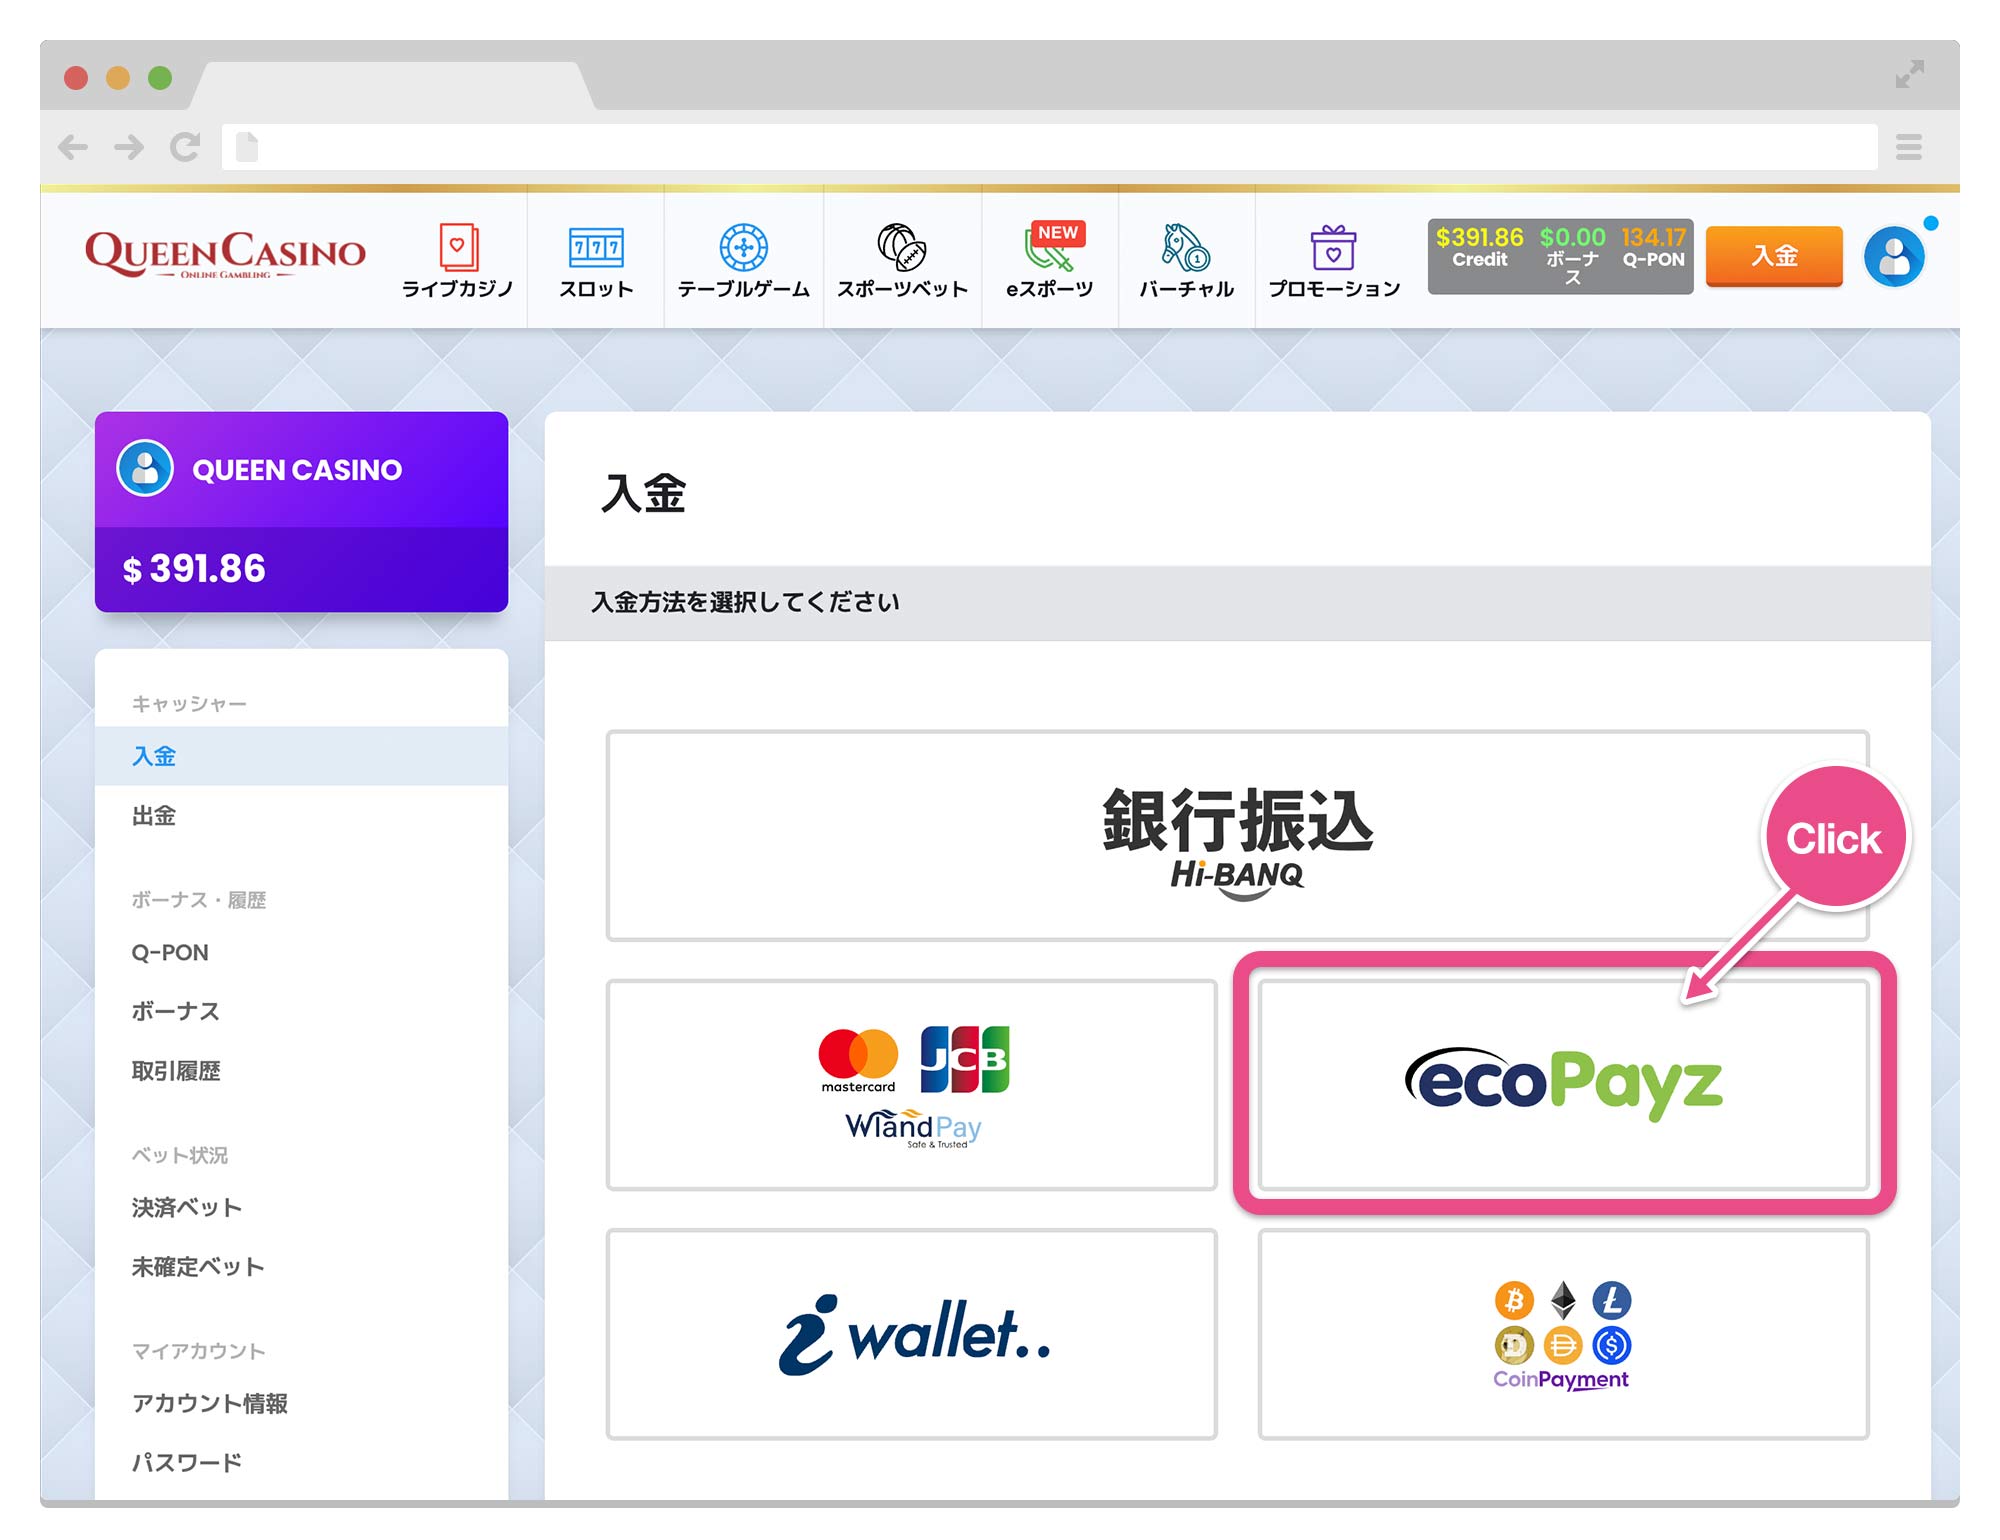
Task: Select CoinPayment crypto deposit method
Action: [1564, 1334]
